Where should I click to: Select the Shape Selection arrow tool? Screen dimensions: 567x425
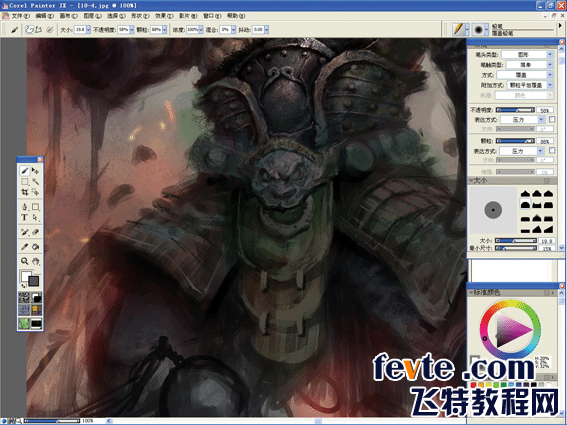coord(35,218)
